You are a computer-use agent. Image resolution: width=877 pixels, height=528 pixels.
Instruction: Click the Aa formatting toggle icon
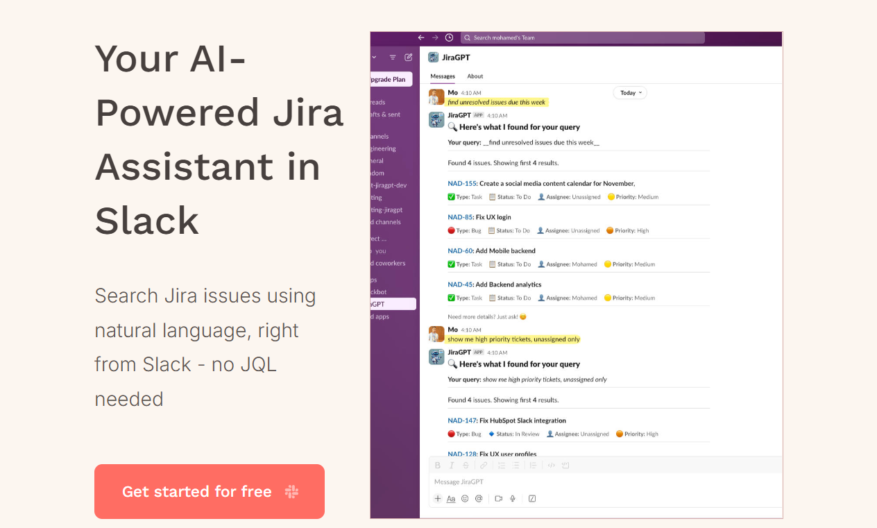(x=451, y=499)
